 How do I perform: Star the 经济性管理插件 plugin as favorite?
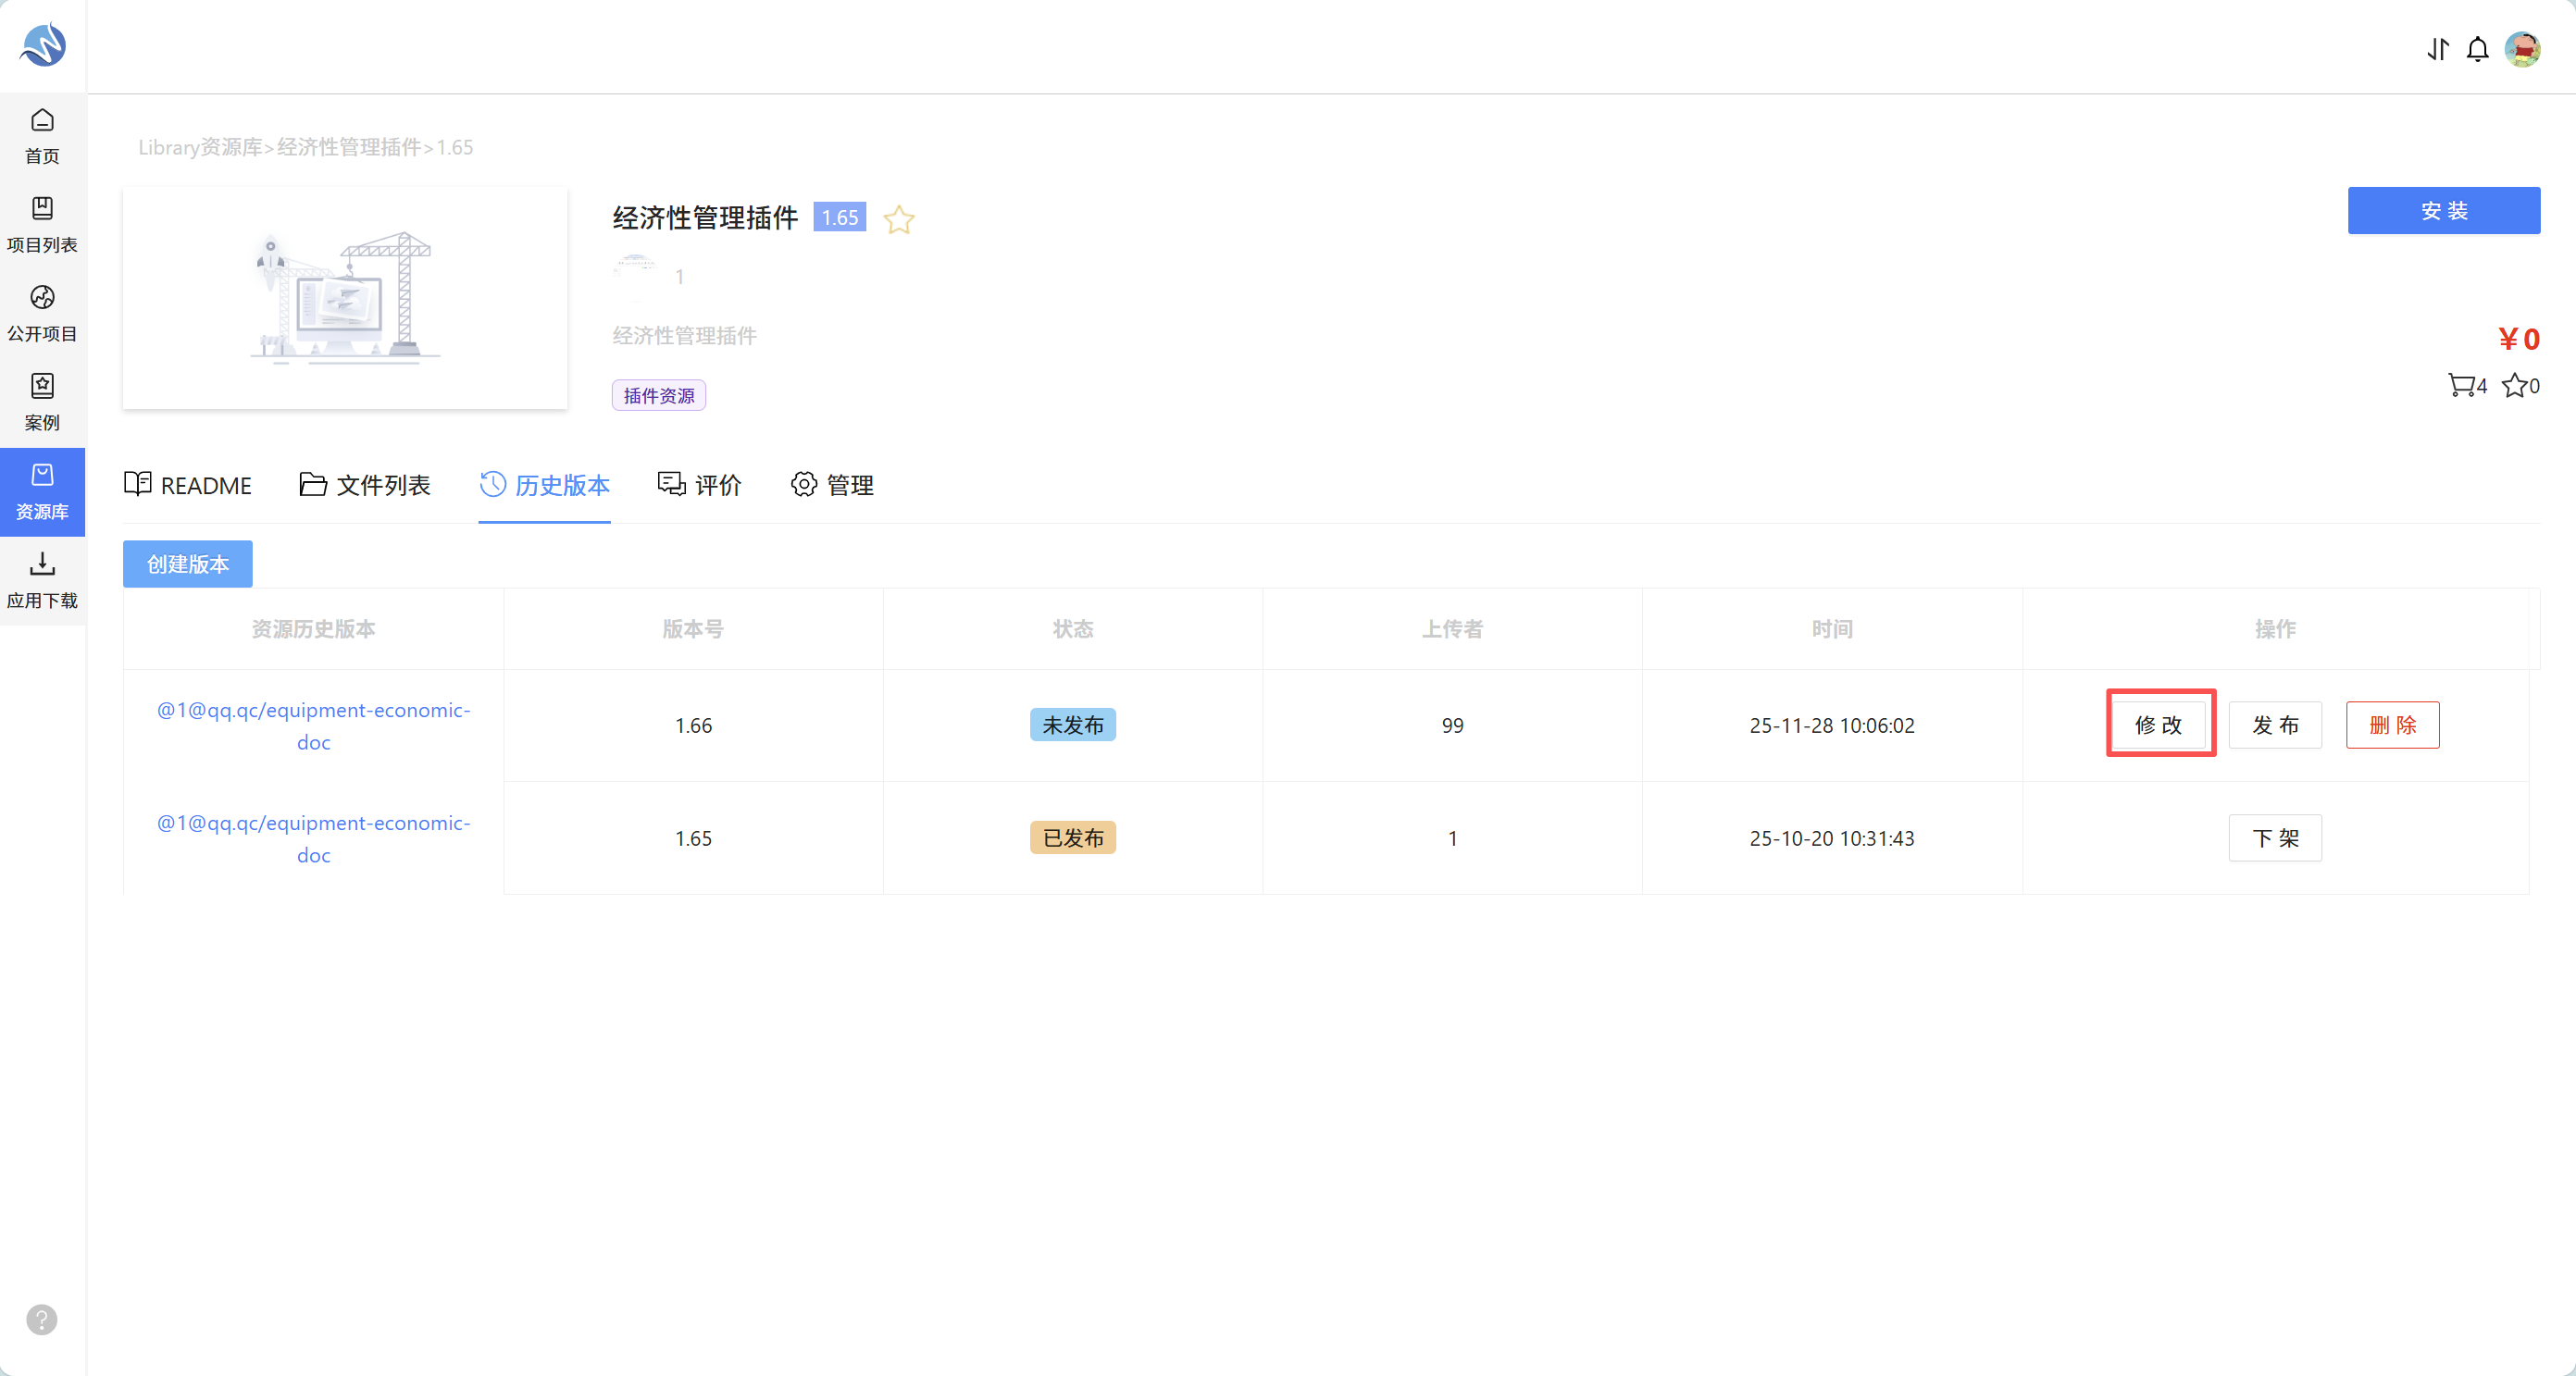(x=899, y=219)
